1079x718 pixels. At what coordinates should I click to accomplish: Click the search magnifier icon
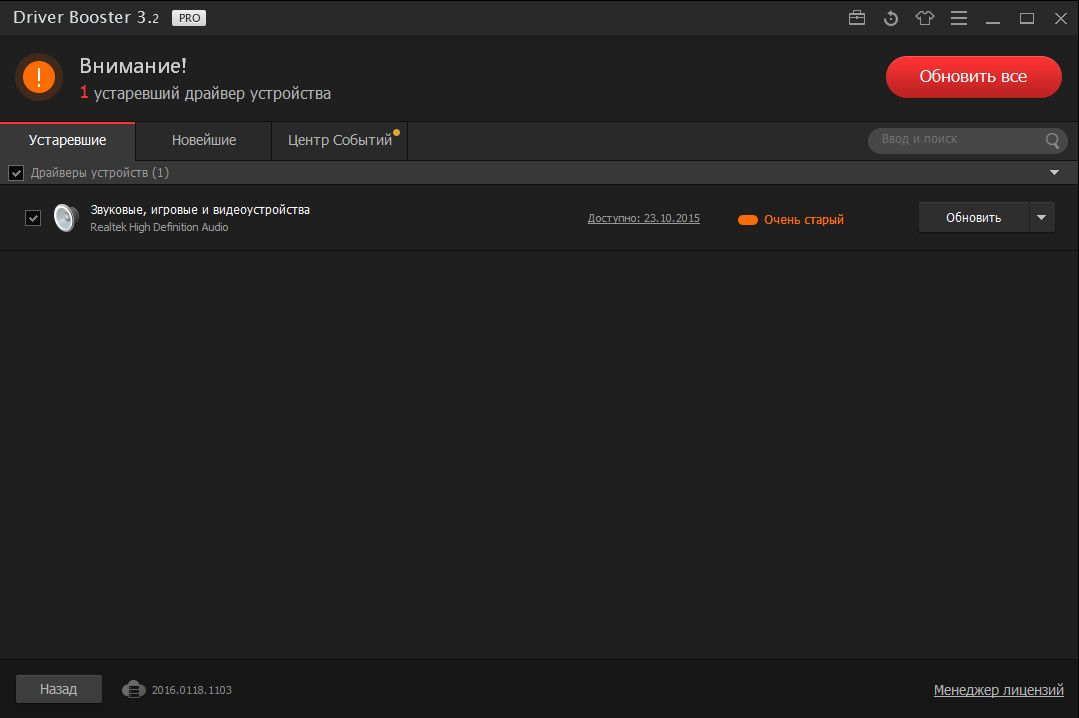click(1052, 140)
